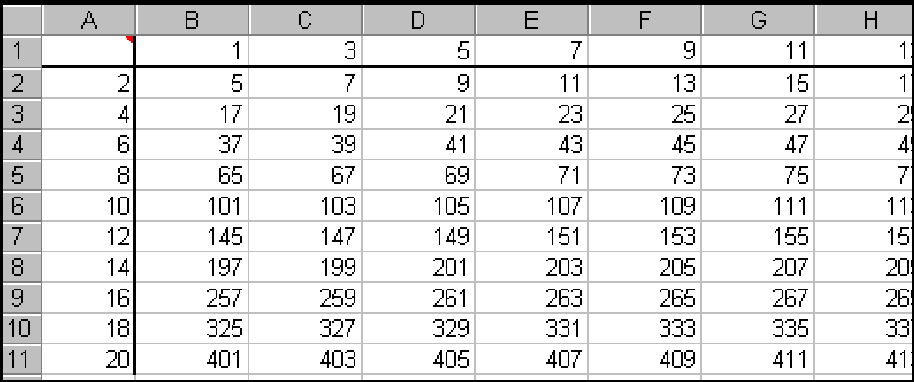Image resolution: width=914 pixels, height=382 pixels.
Task: Select row 3 header
Action: pos(22,114)
